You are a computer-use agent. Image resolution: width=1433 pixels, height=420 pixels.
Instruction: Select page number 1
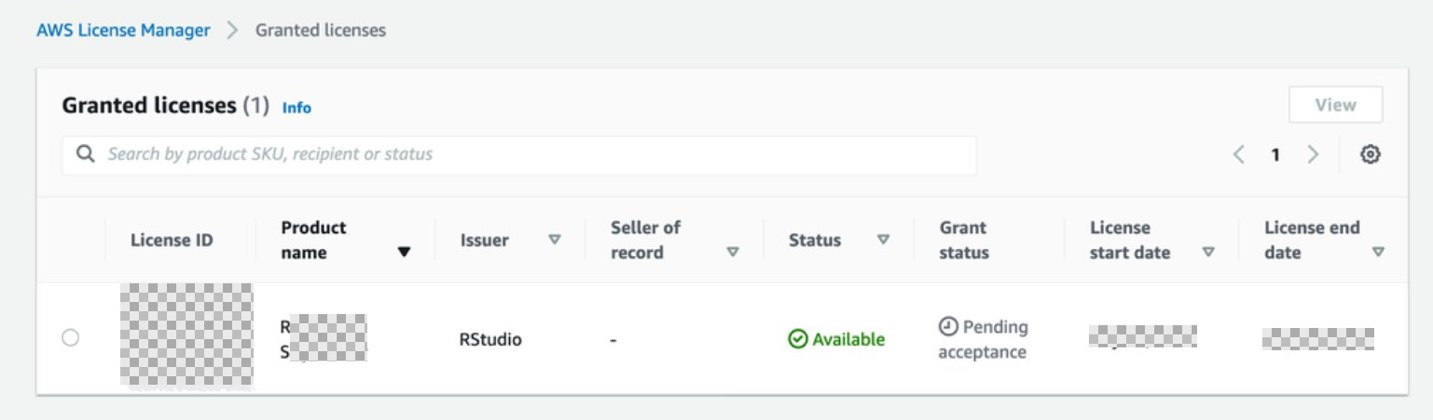coord(1276,155)
